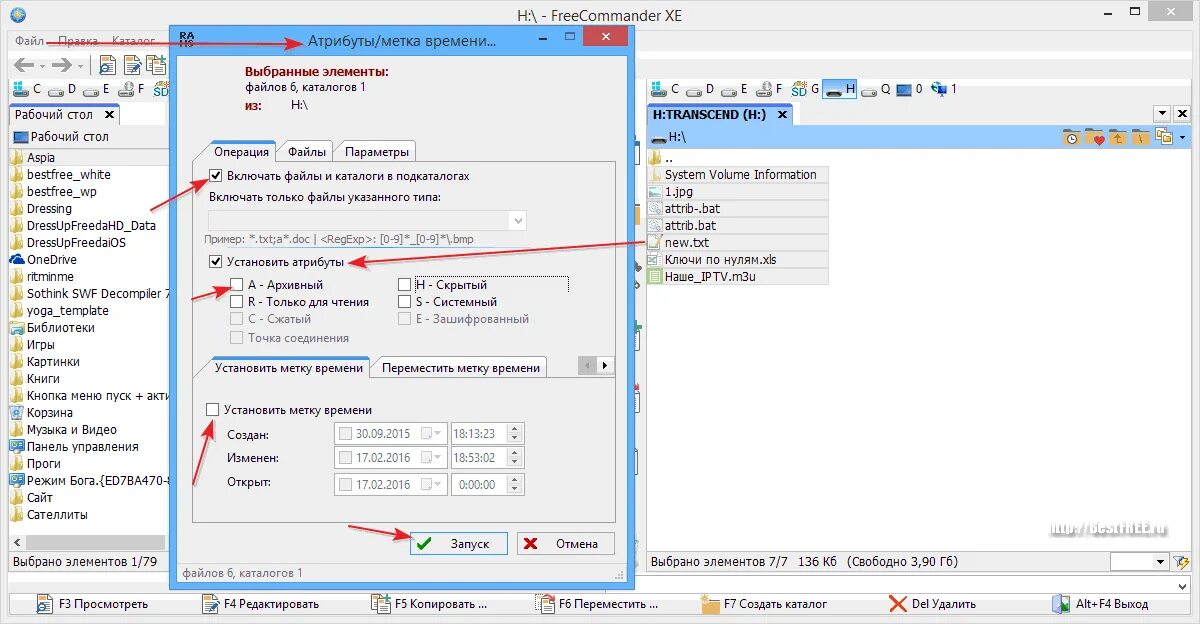Click scroll right arrow of time tabs
The width and height of the screenshot is (1200, 624).
[606, 367]
